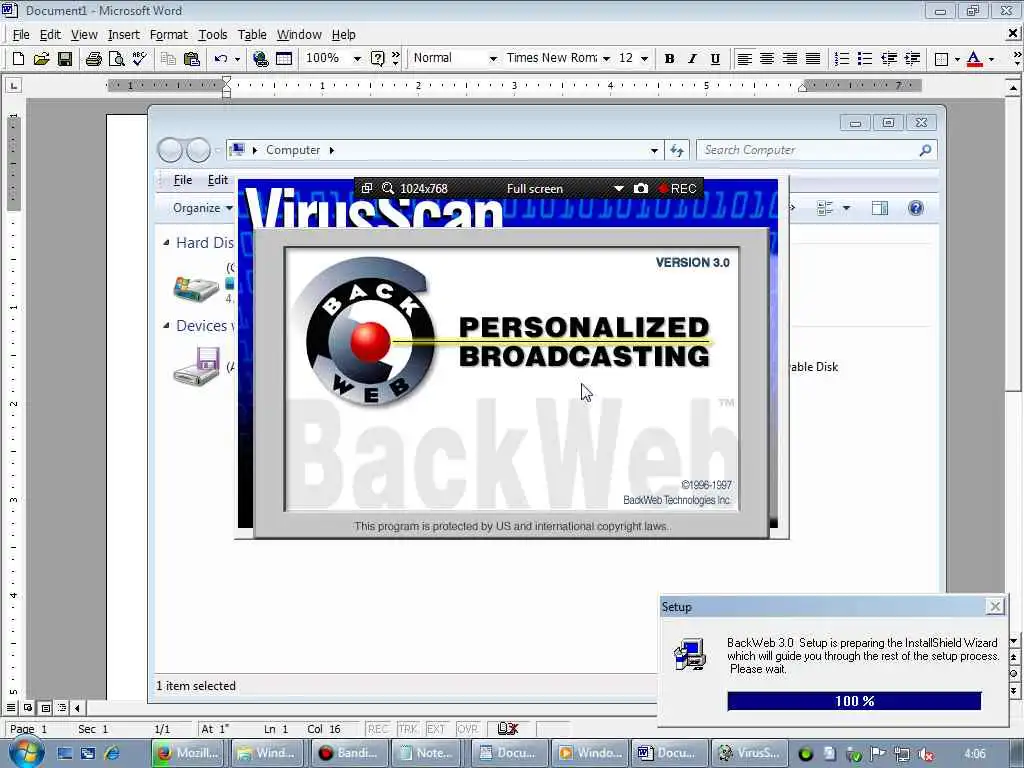Viewport: 1024px width, 768px height.
Task: Save the document with the floppy icon
Action: (65, 59)
